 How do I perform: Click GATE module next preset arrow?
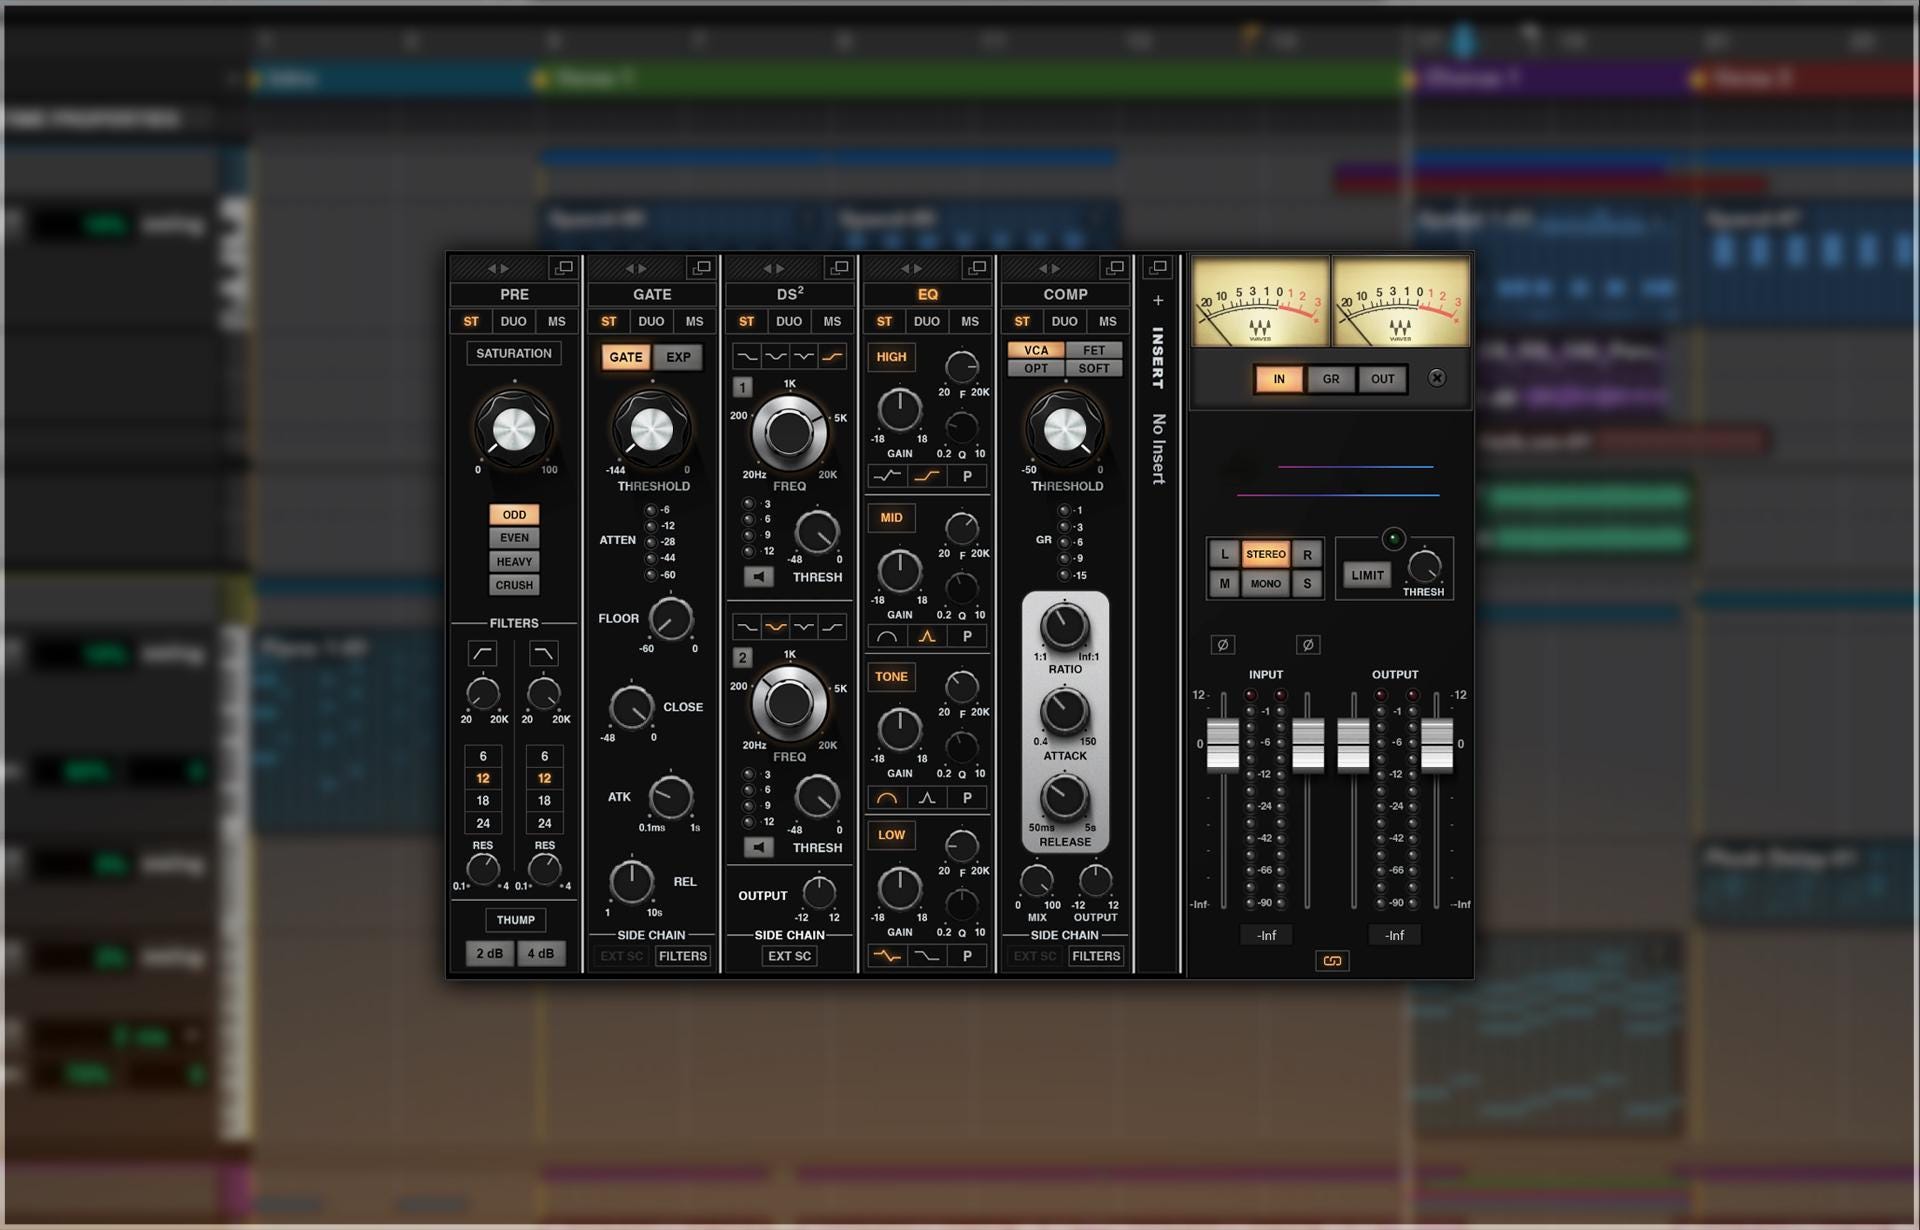tap(642, 268)
